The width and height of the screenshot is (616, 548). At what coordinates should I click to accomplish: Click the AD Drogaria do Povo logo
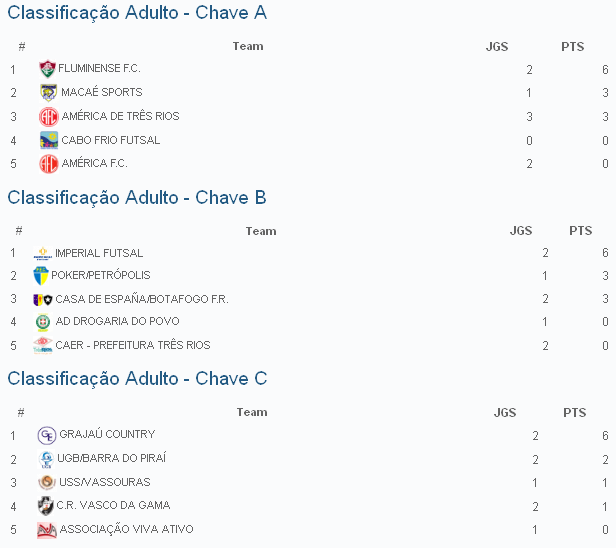pos(43,322)
